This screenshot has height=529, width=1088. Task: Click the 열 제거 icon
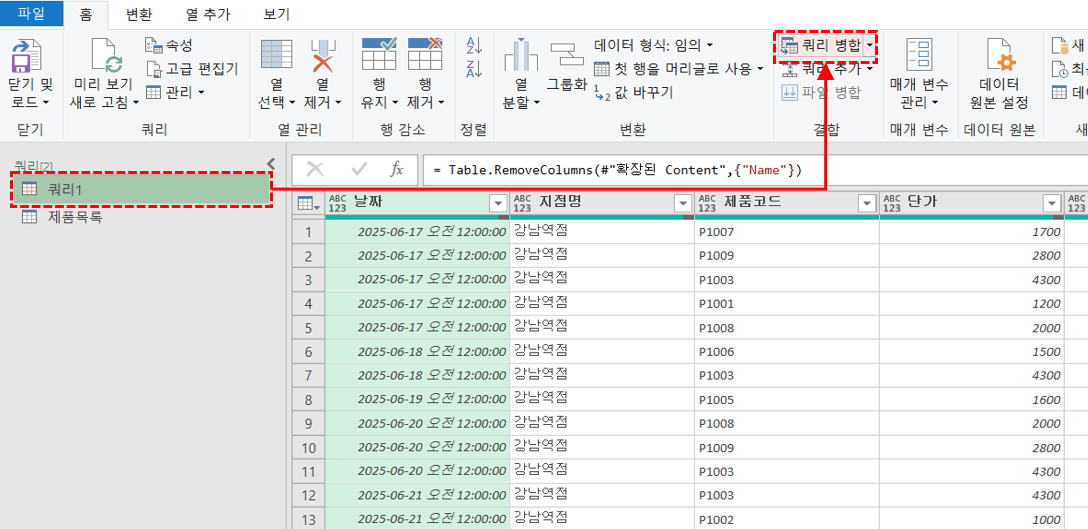(323, 58)
